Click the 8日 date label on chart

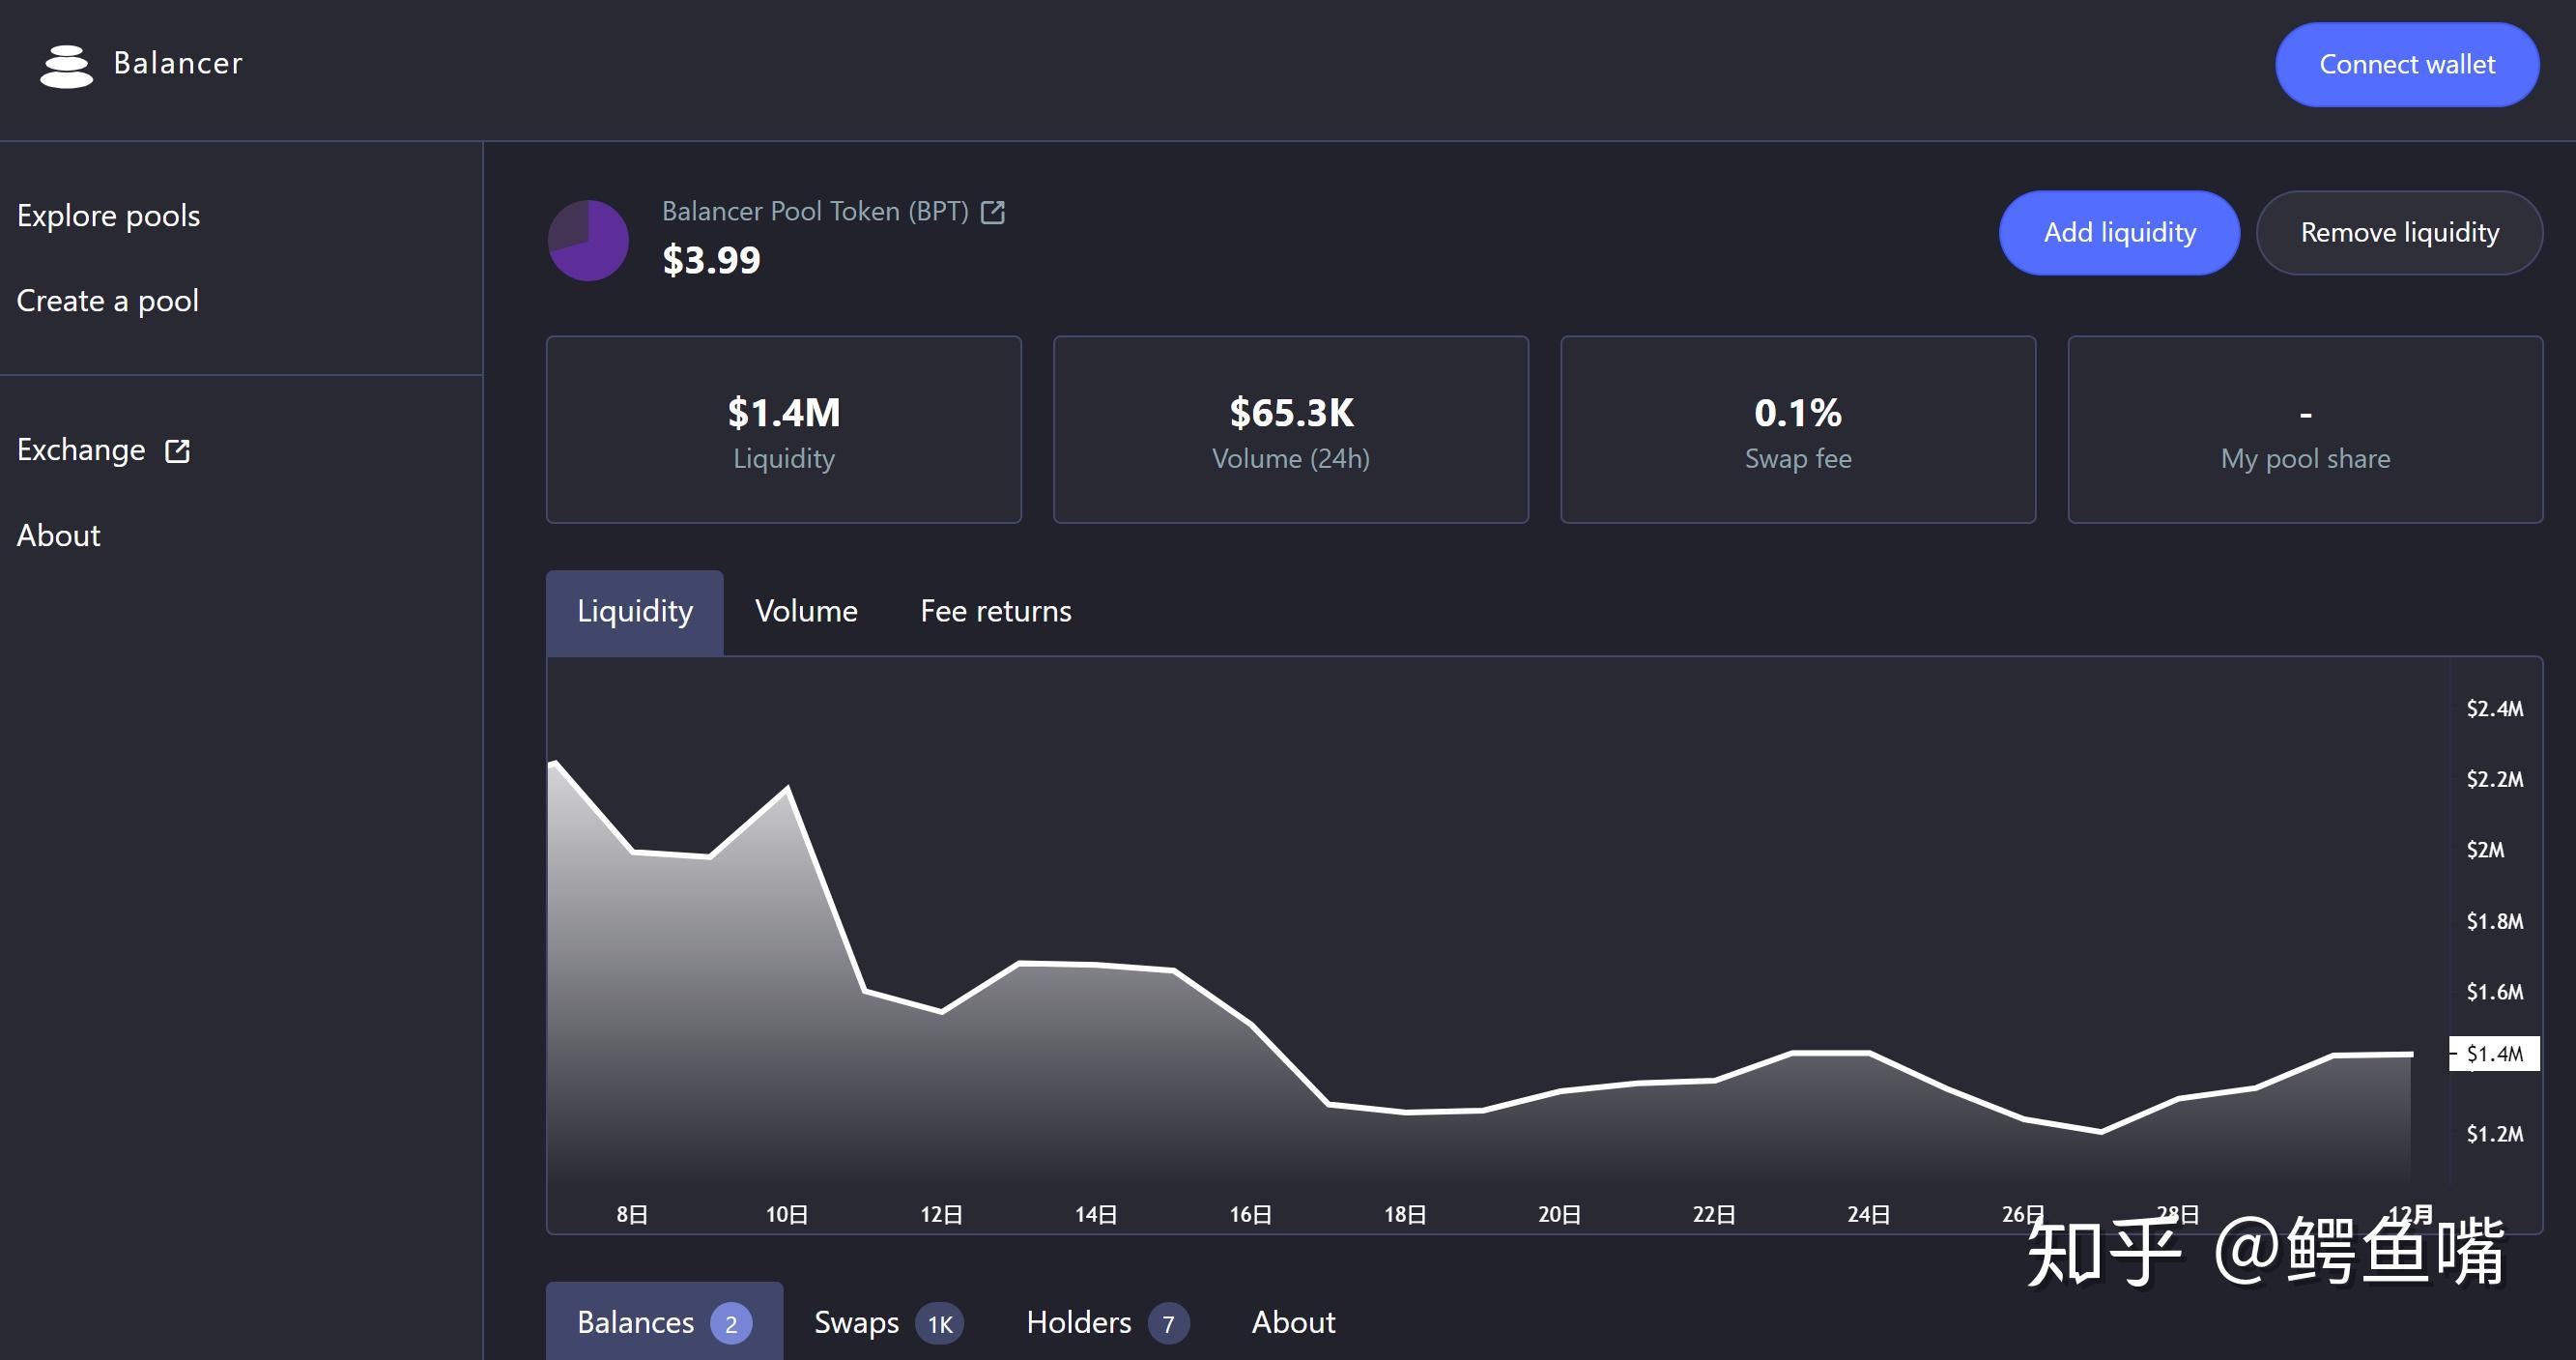[632, 1215]
